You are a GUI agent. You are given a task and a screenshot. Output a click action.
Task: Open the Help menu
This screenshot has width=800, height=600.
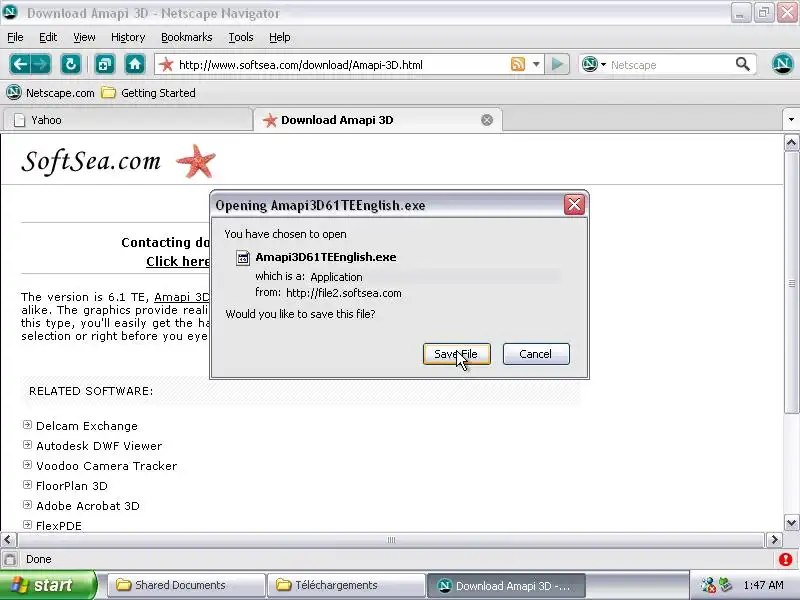280,37
